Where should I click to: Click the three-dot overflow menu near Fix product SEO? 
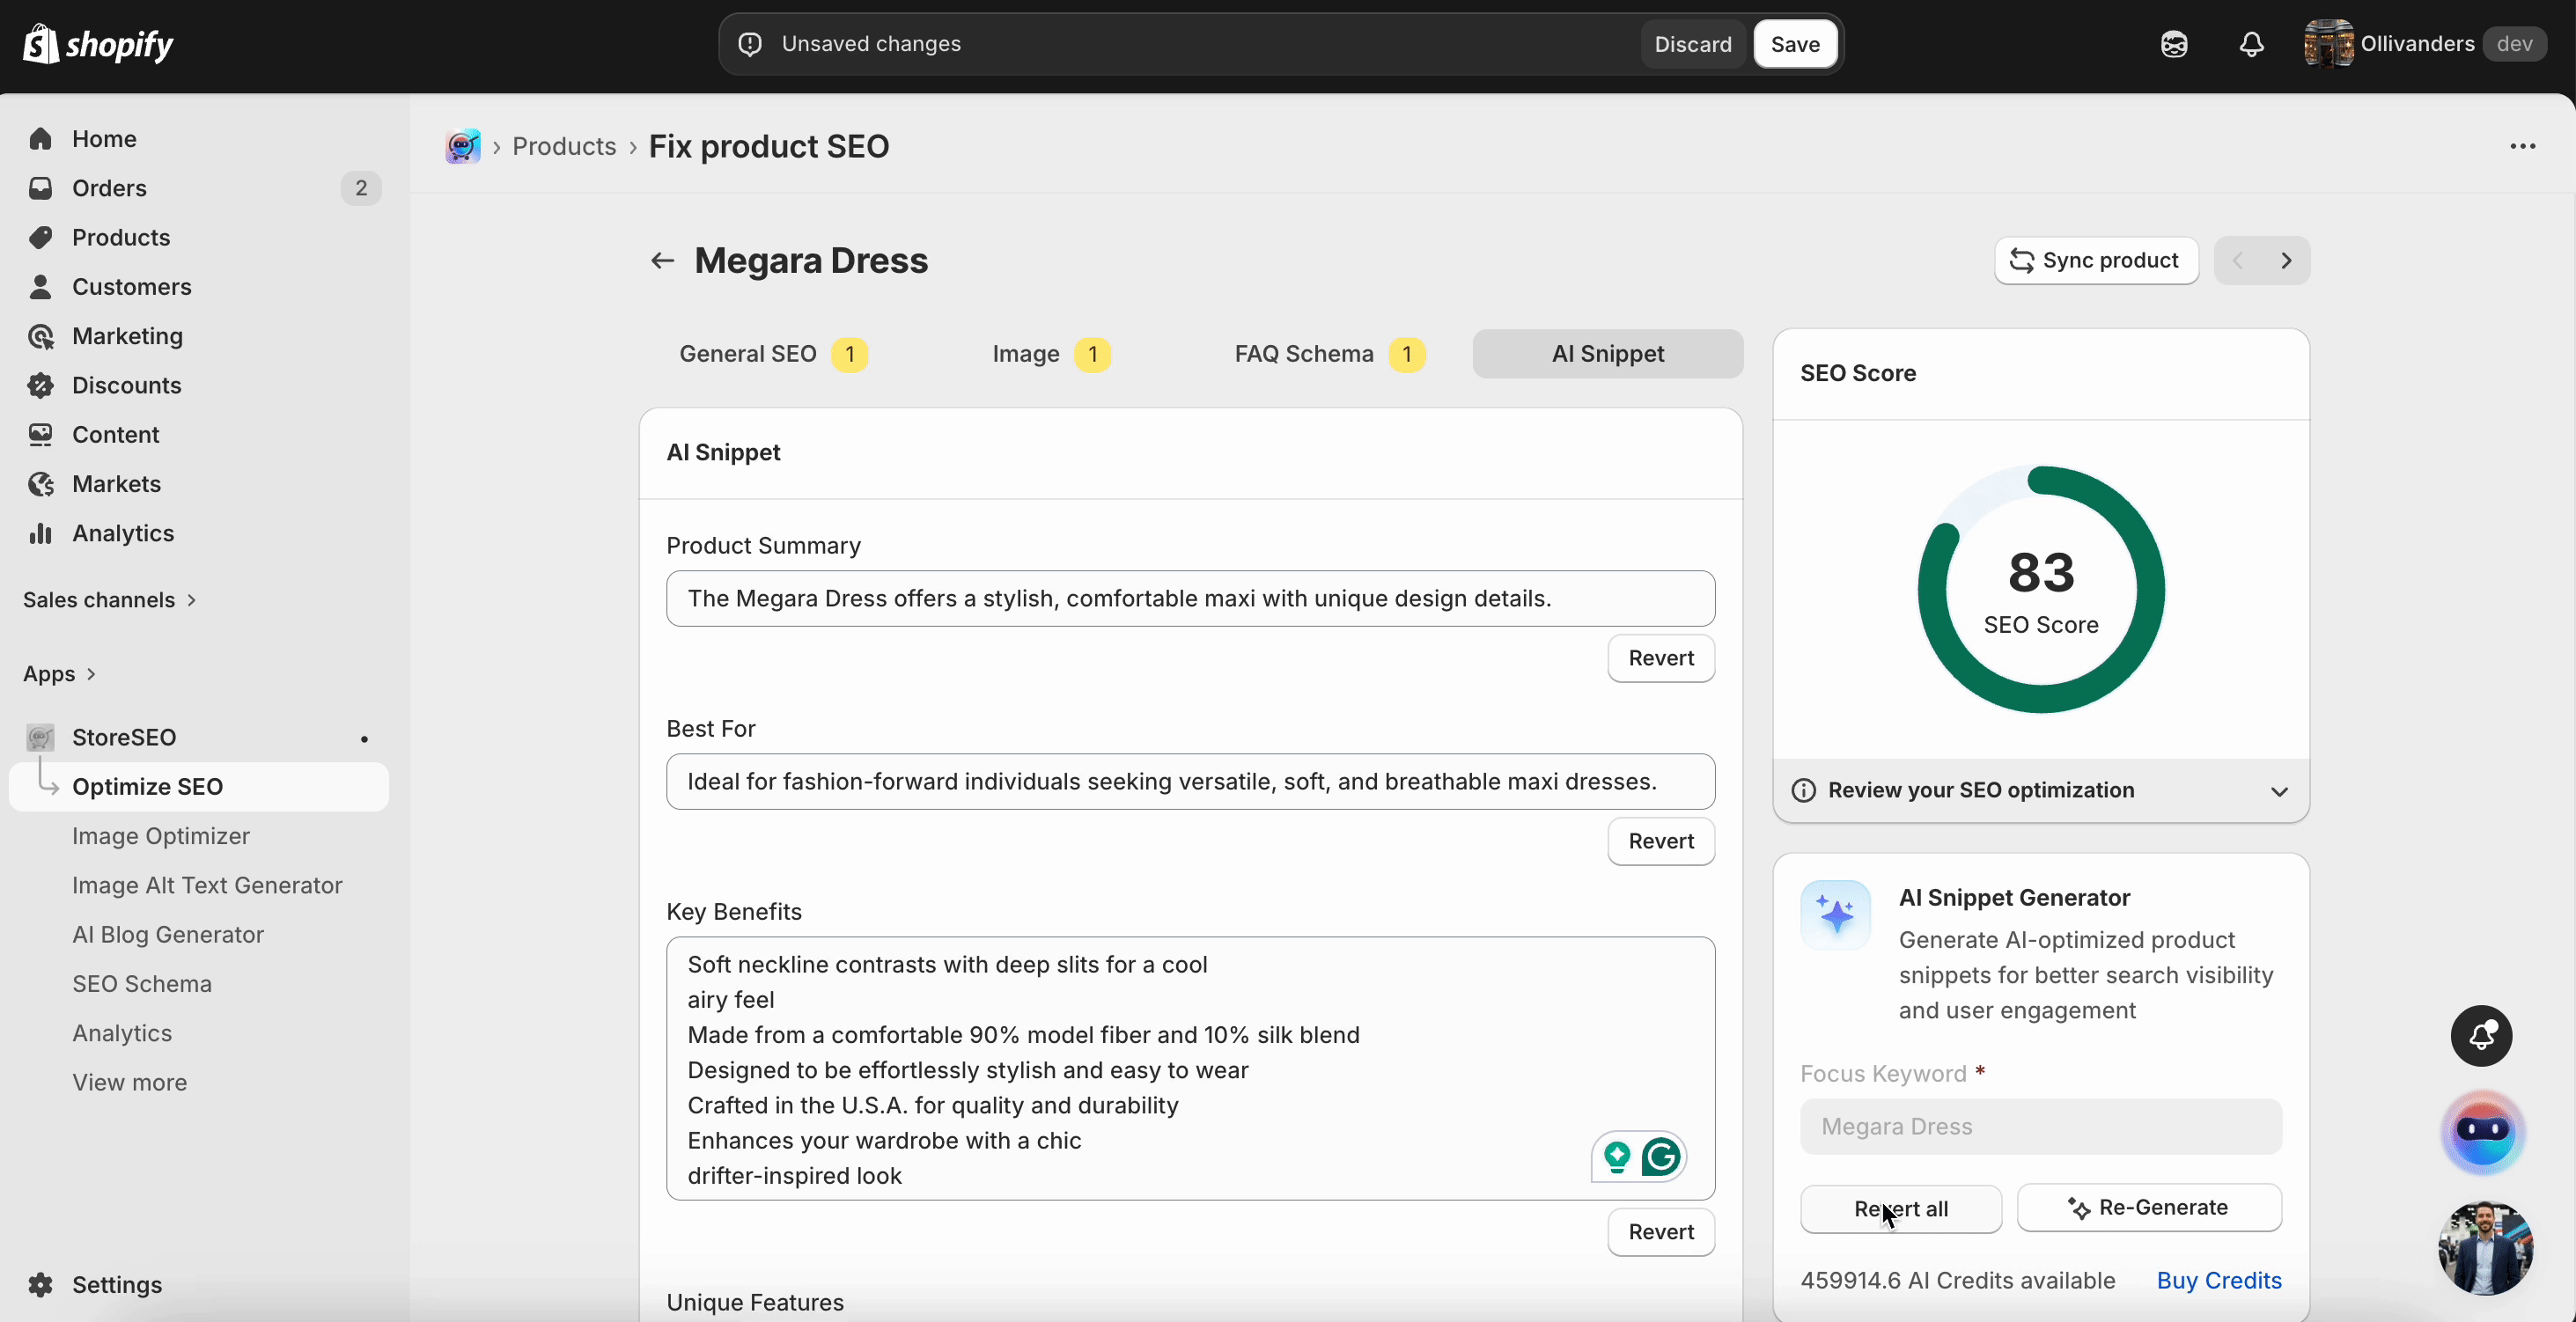coord(2524,146)
